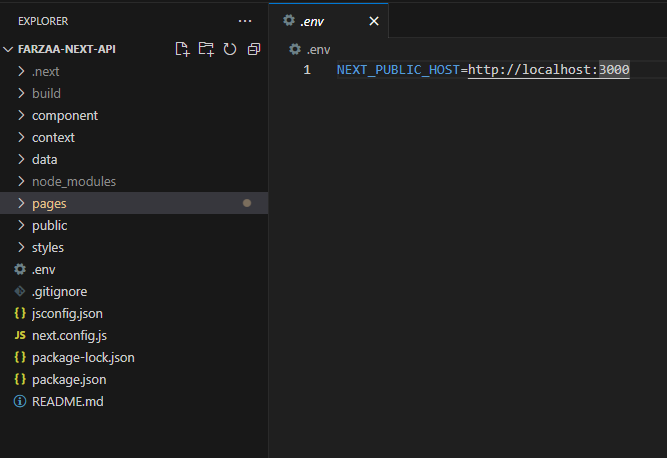Click line number 1 in gutter
667x458 pixels.
pyautogui.click(x=307, y=69)
